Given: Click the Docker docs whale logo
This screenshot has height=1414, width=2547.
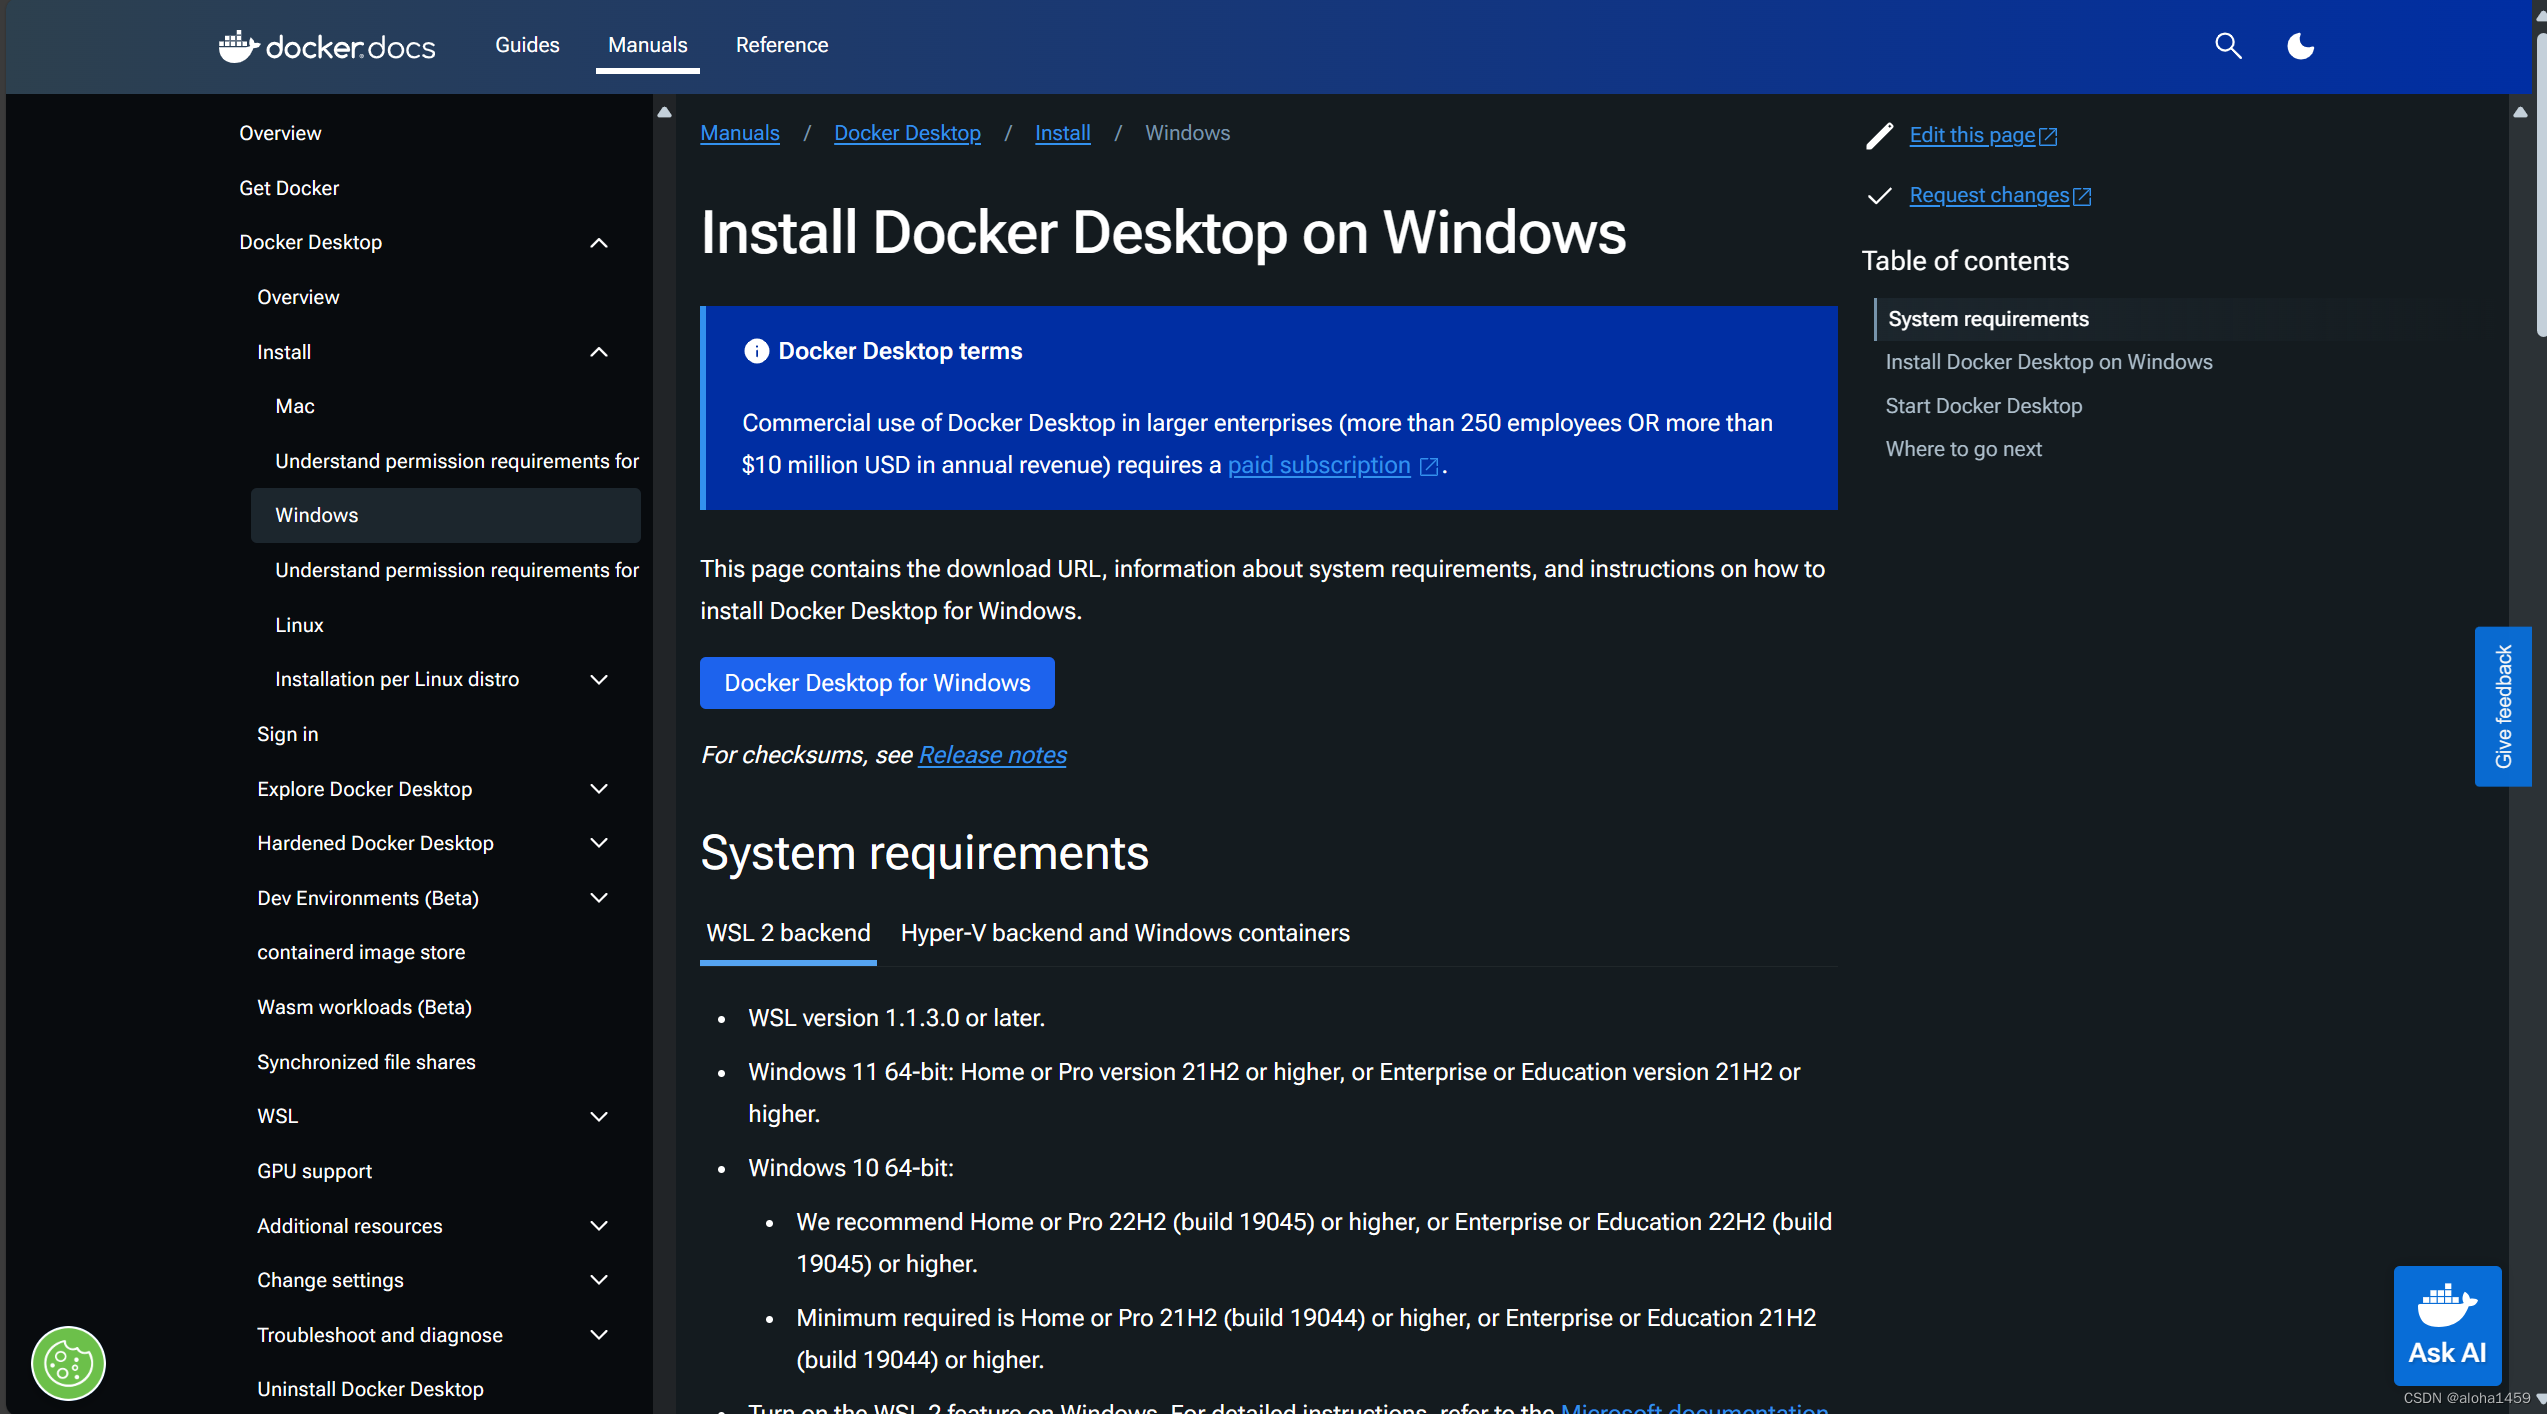Looking at the screenshot, I should (x=238, y=46).
